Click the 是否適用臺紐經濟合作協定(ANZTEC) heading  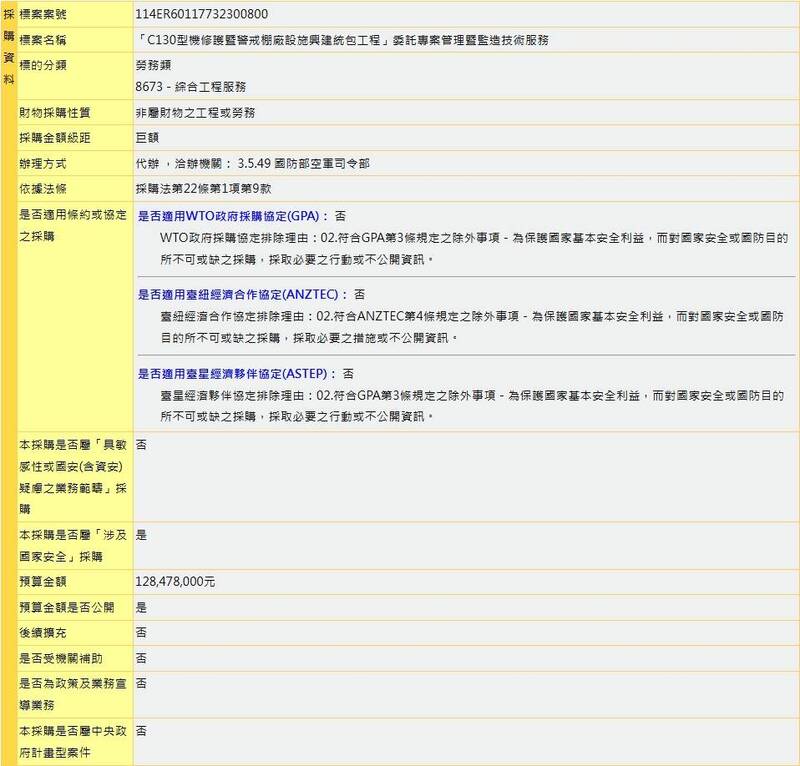point(242,294)
